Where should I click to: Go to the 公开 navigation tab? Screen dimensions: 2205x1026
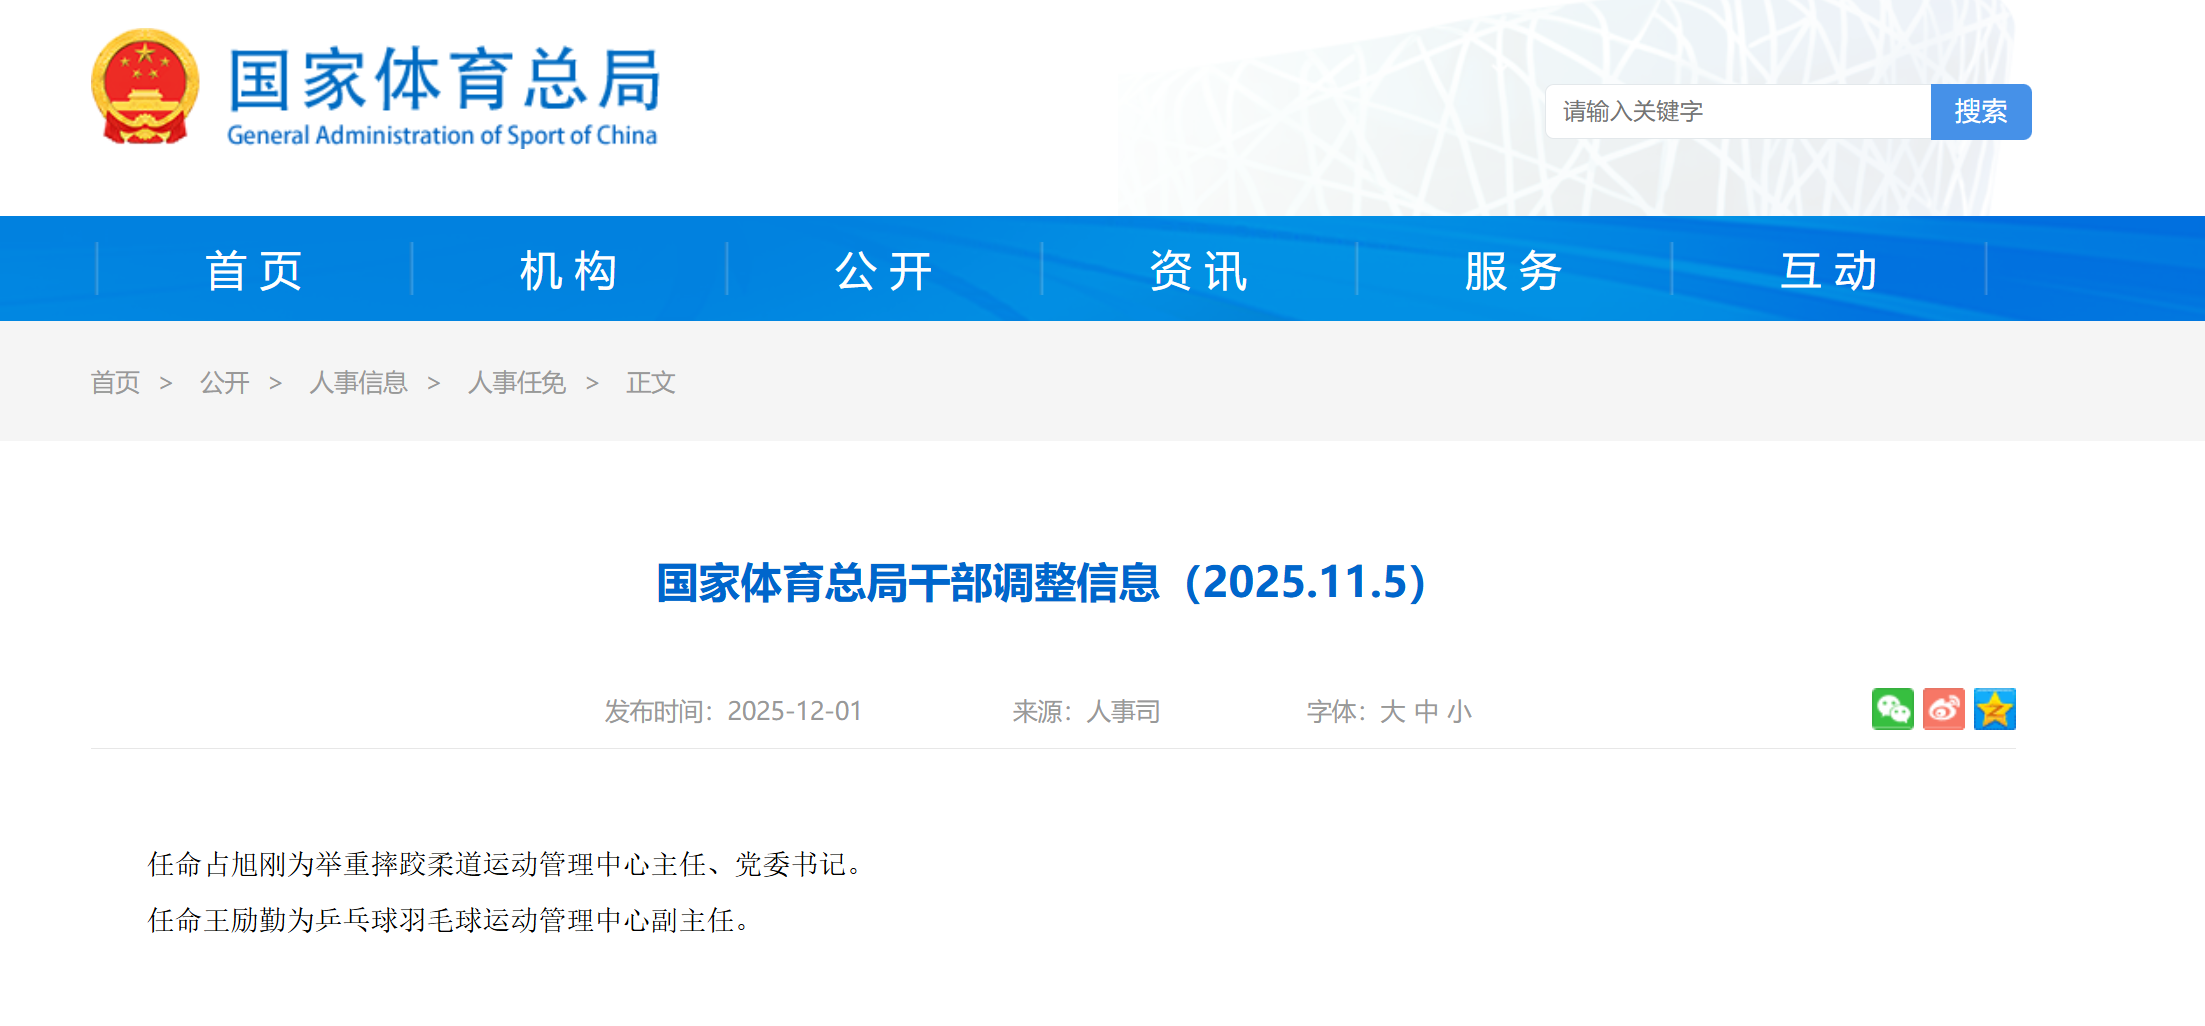pyautogui.click(x=884, y=270)
